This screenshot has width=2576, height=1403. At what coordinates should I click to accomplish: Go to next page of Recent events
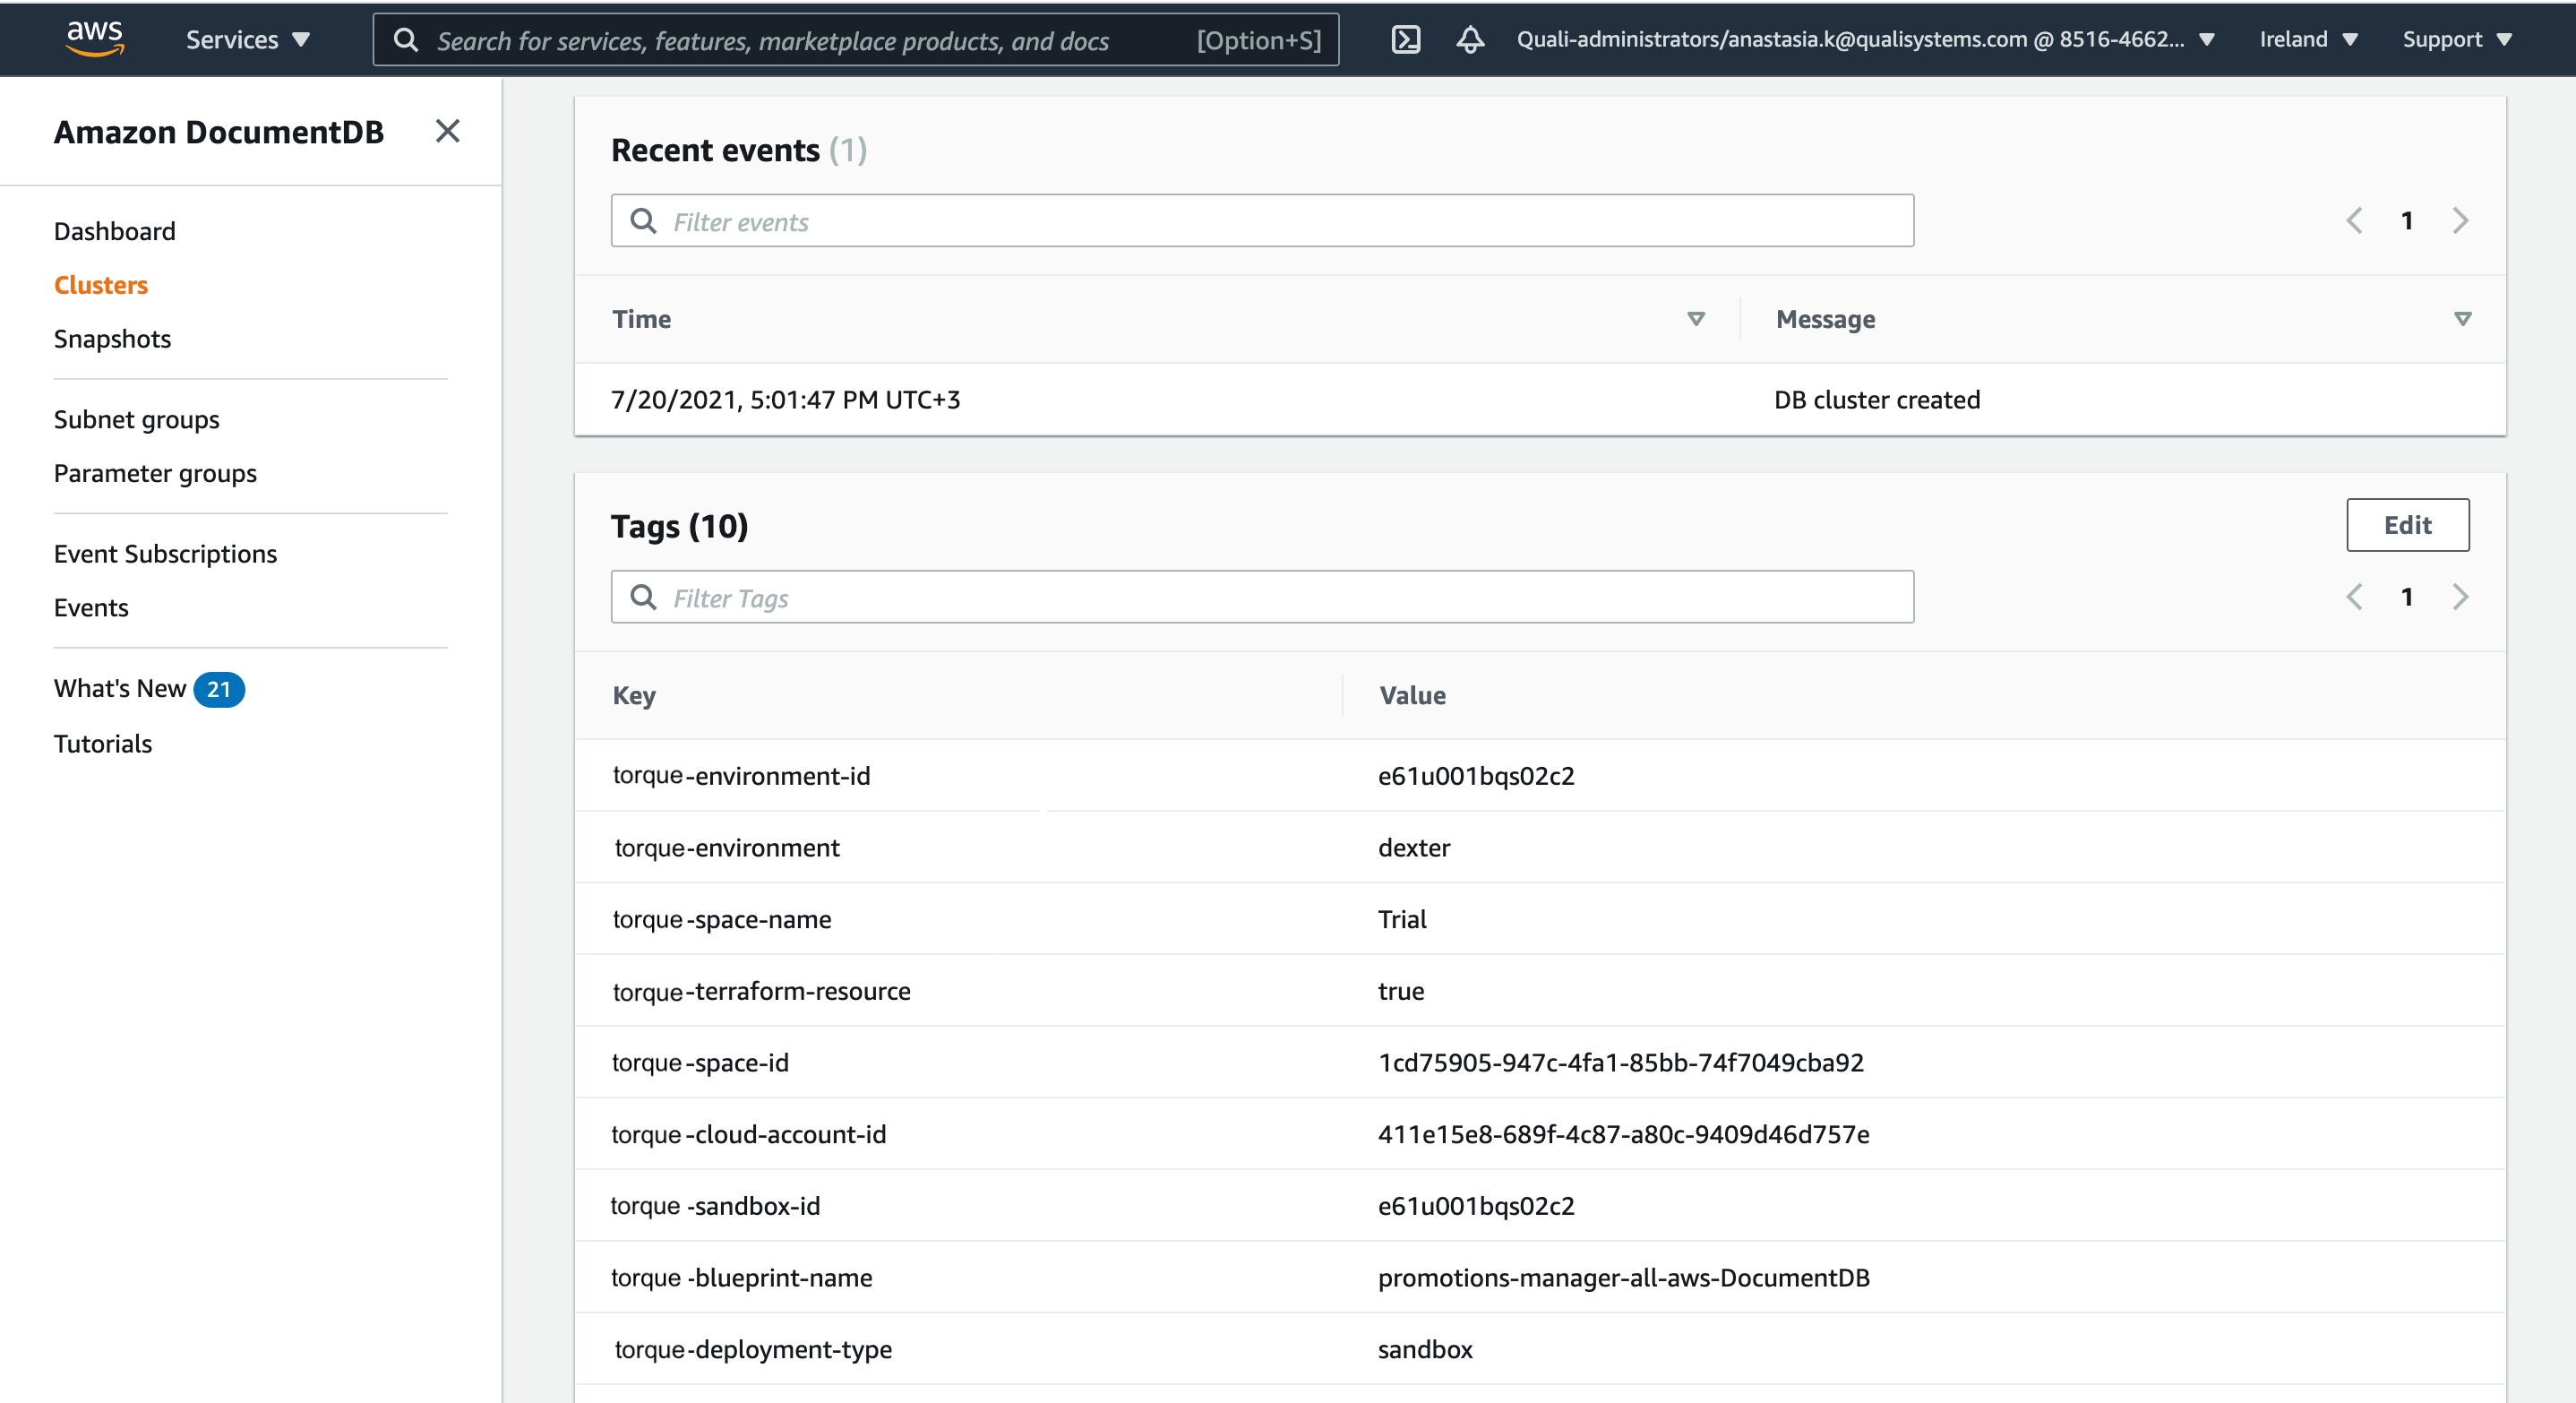click(x=2460, y=220)
